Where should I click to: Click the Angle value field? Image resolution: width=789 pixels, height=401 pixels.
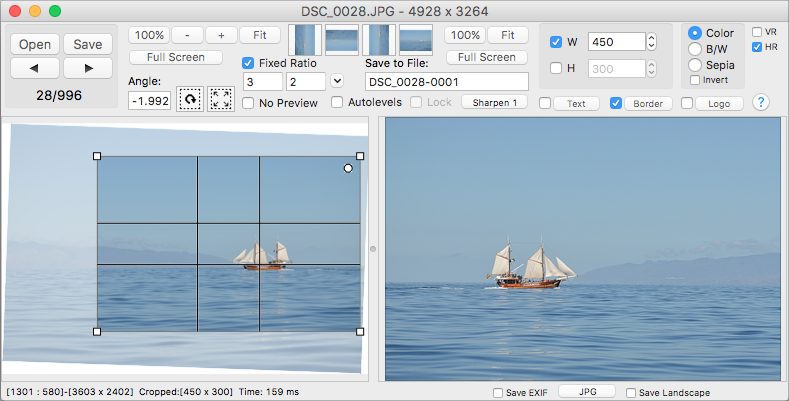click(x=149, y=101)
